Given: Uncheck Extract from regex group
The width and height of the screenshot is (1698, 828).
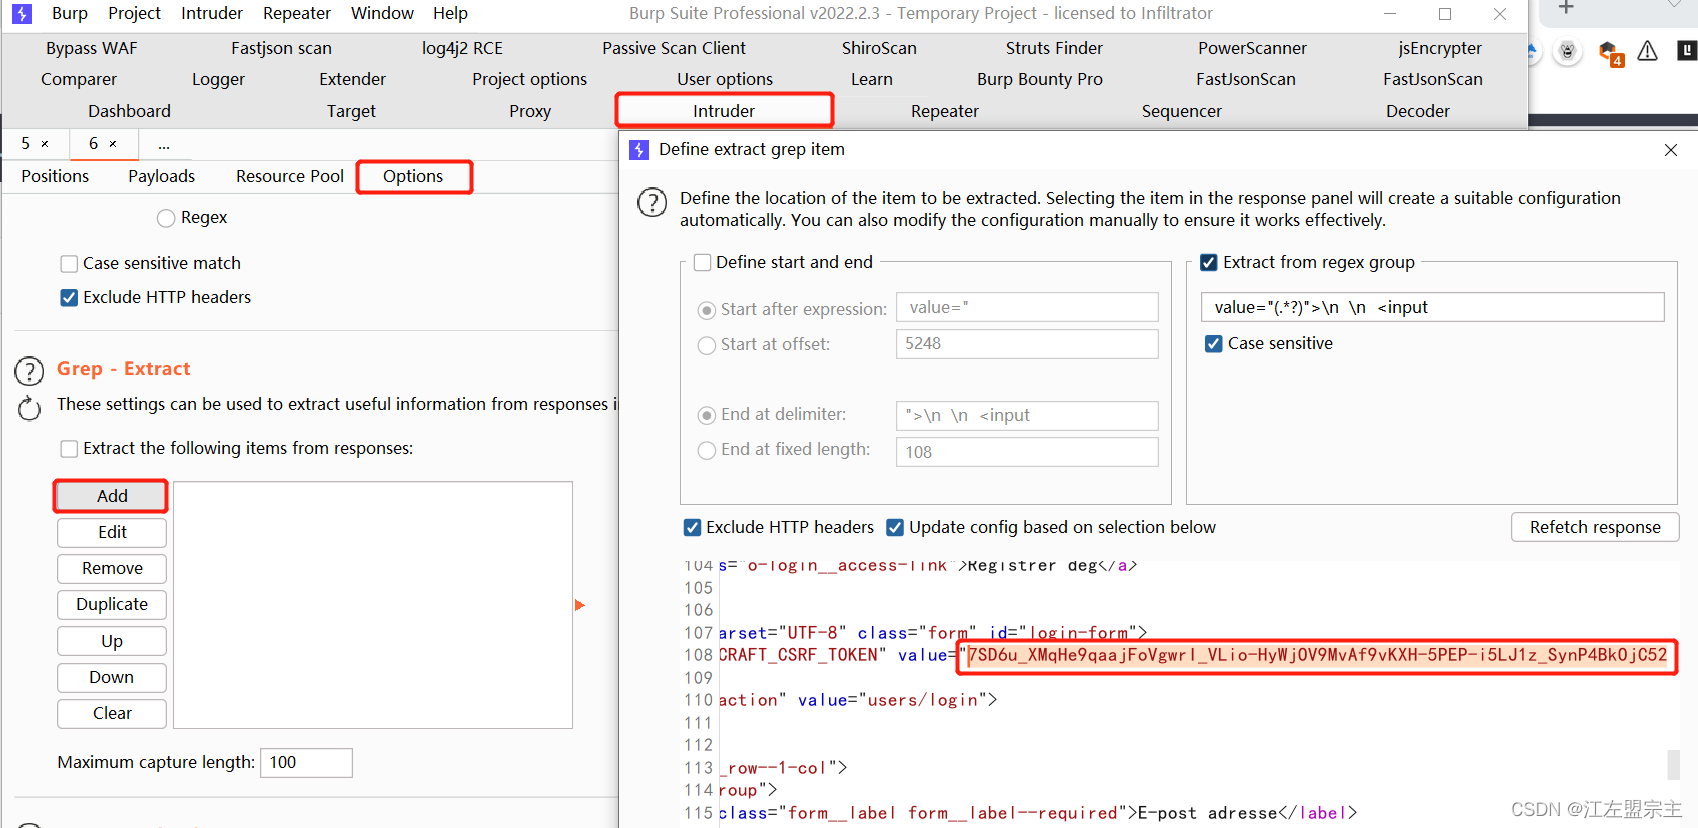Looking at the screenshot, I should pyautogui.click(x=1209, y=262).
